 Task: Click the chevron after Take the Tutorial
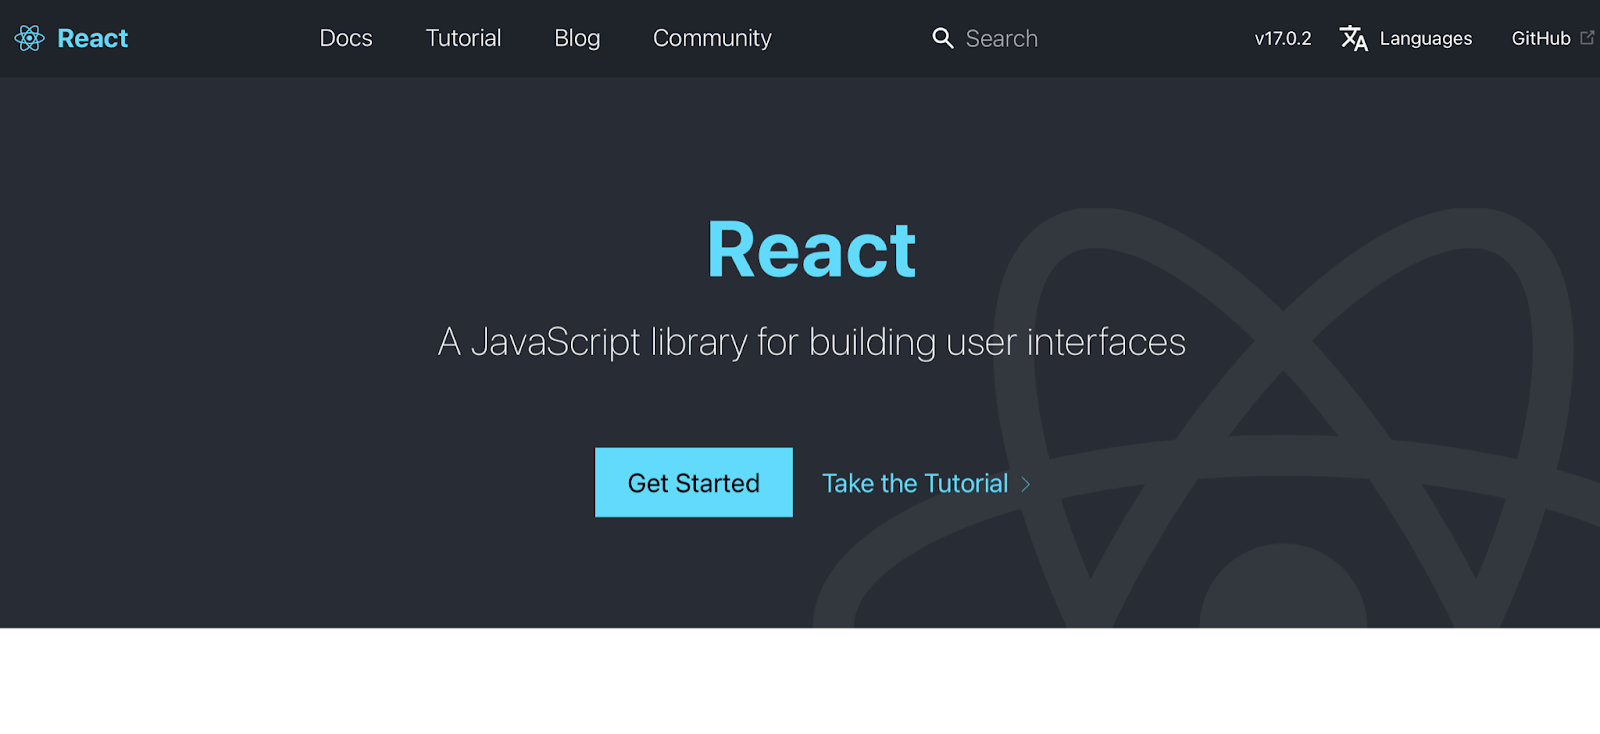1026,484
